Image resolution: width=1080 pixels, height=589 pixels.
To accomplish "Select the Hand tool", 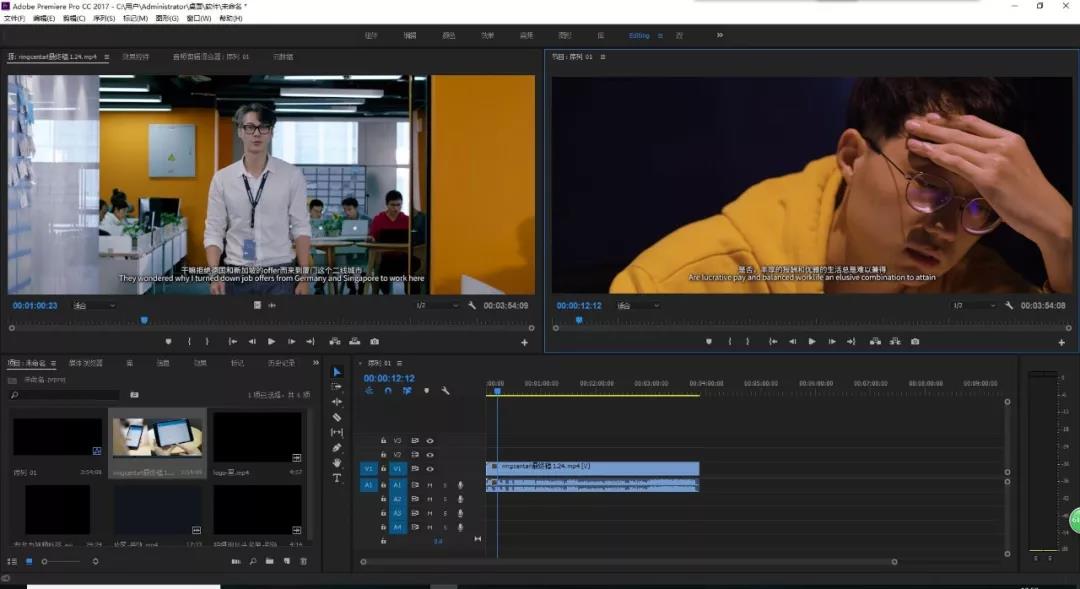I will coord(336,463).
